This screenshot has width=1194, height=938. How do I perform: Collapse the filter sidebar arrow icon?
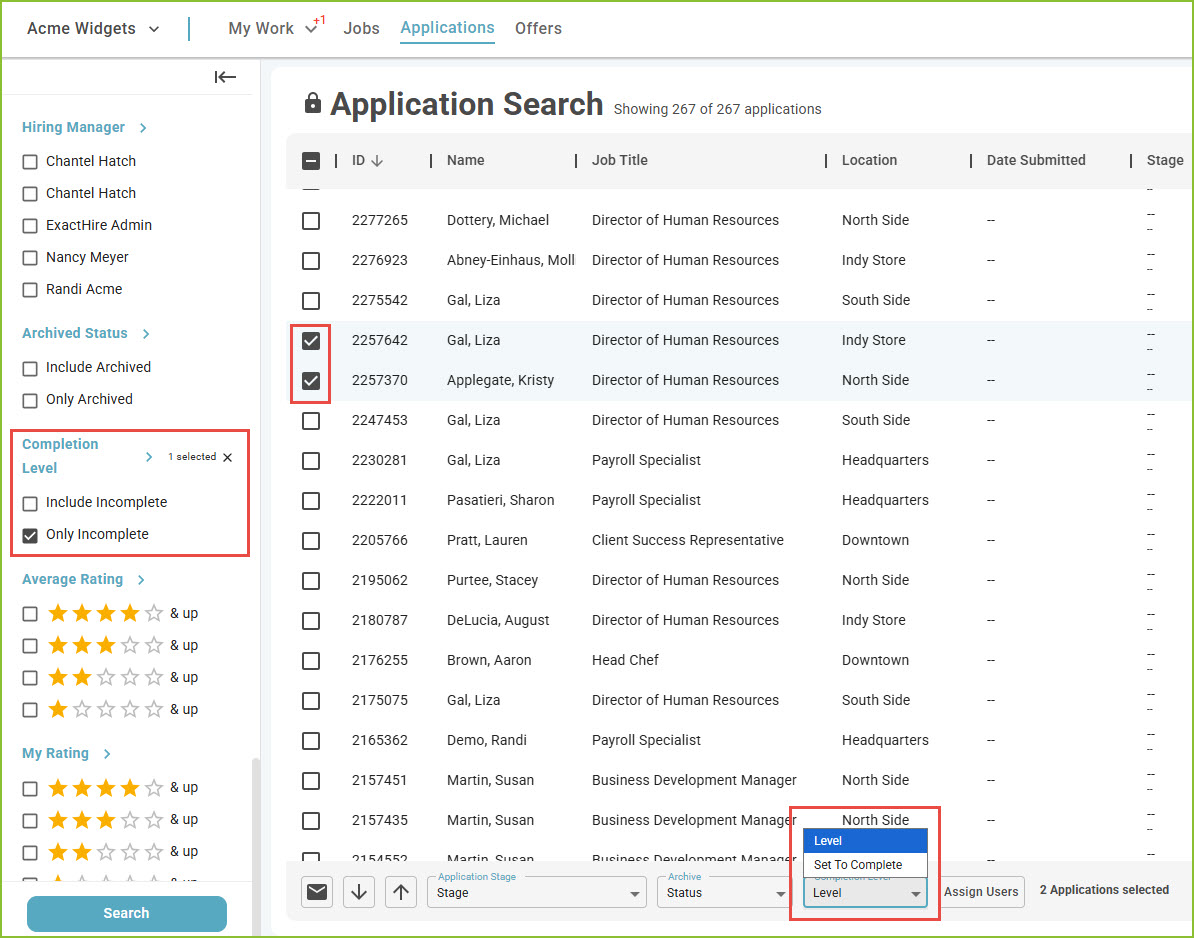225,77
